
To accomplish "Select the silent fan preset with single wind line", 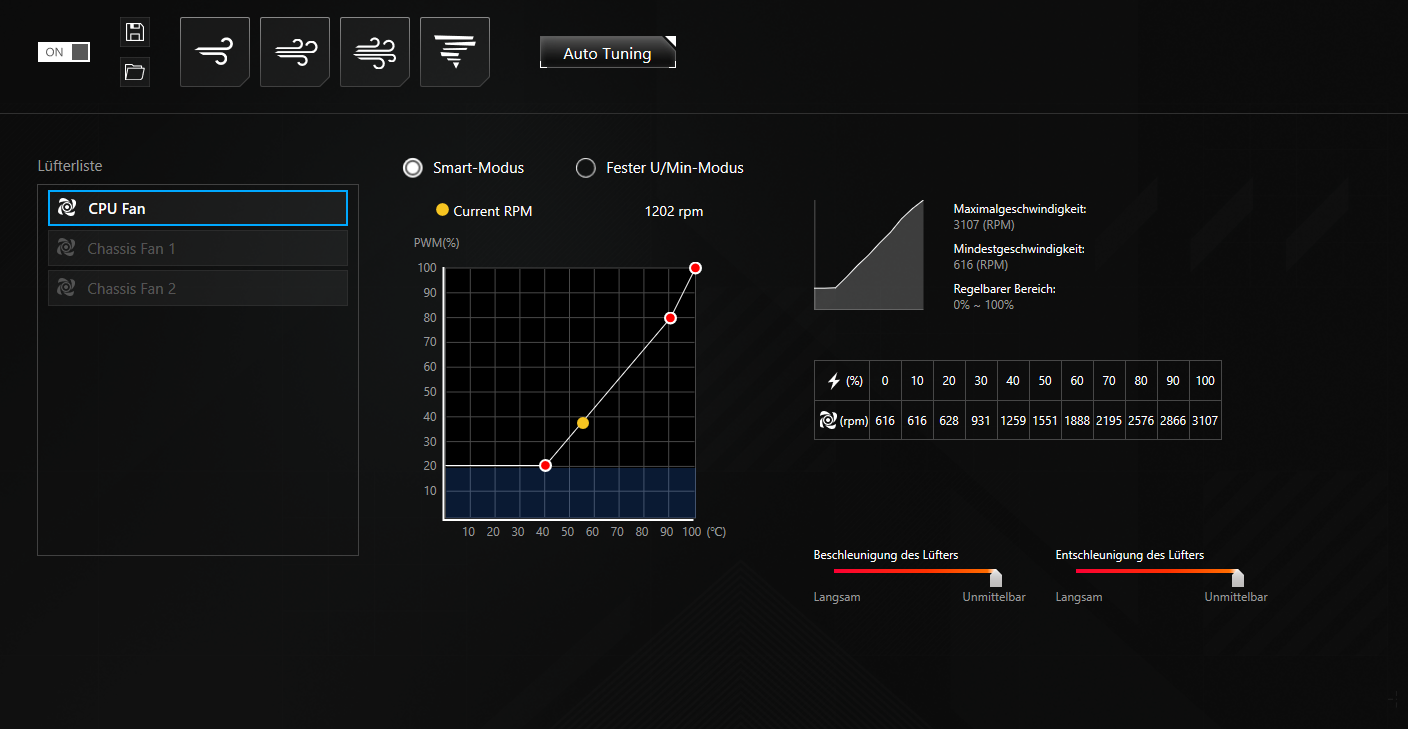I will 214,52.
